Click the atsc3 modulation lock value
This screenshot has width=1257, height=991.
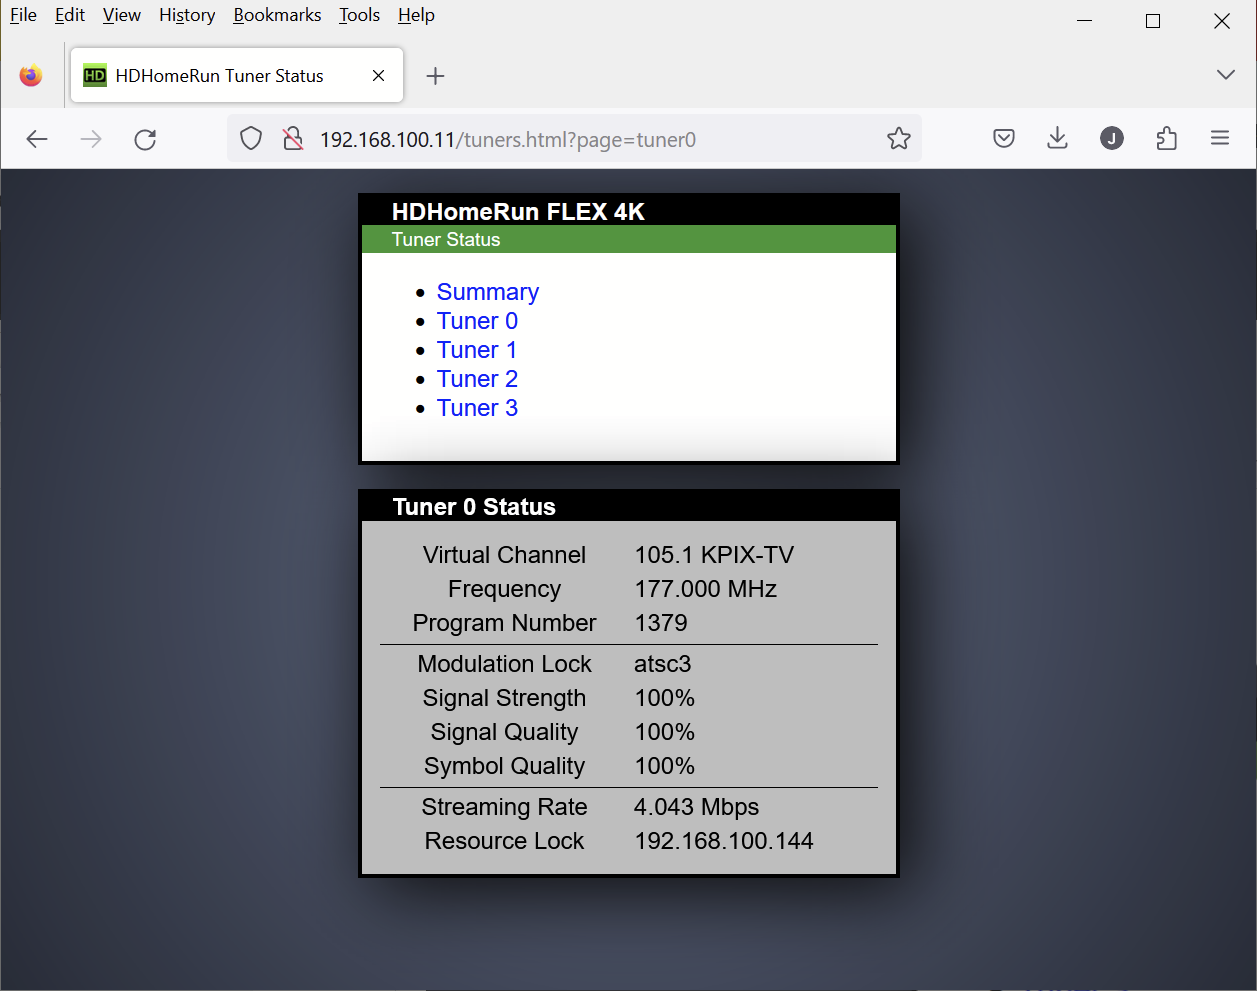(x=663, y=664)
